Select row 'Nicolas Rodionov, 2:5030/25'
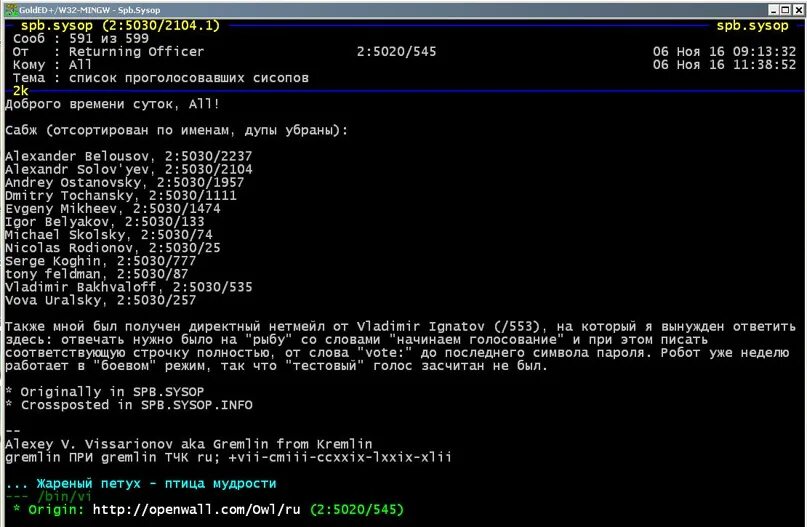 coord(113,248)
